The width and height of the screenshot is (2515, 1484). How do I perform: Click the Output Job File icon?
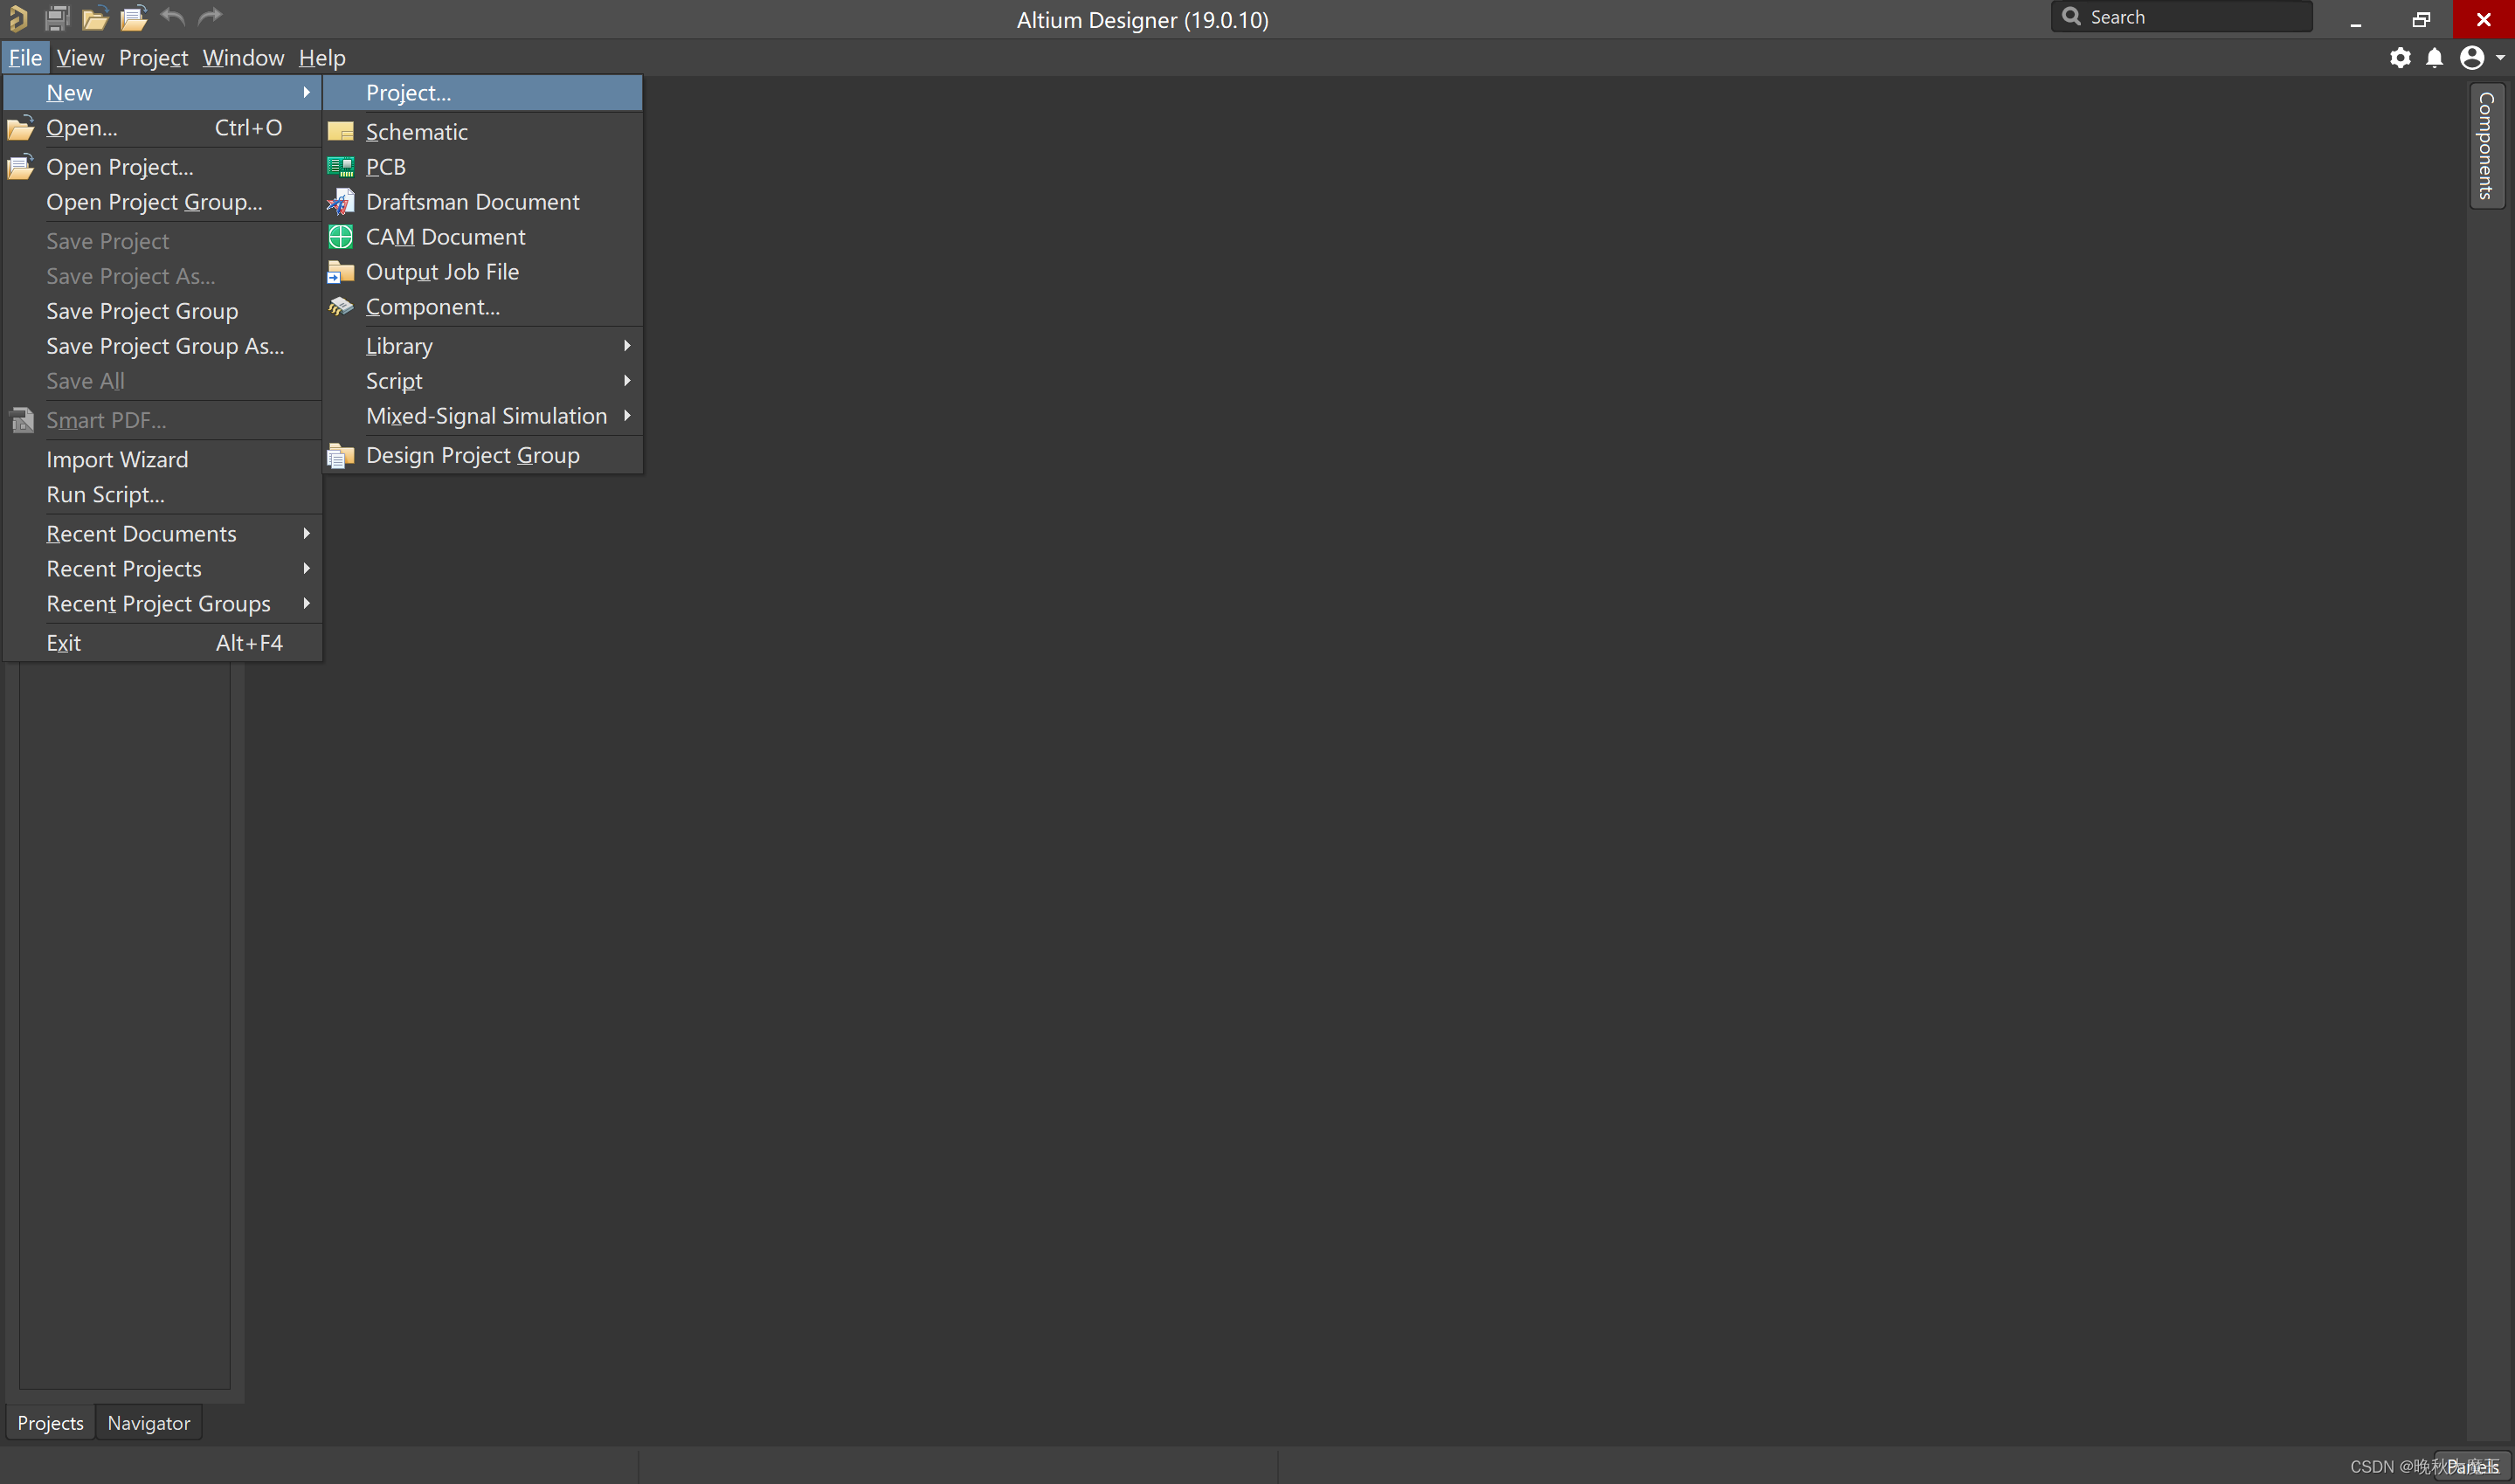340,272
